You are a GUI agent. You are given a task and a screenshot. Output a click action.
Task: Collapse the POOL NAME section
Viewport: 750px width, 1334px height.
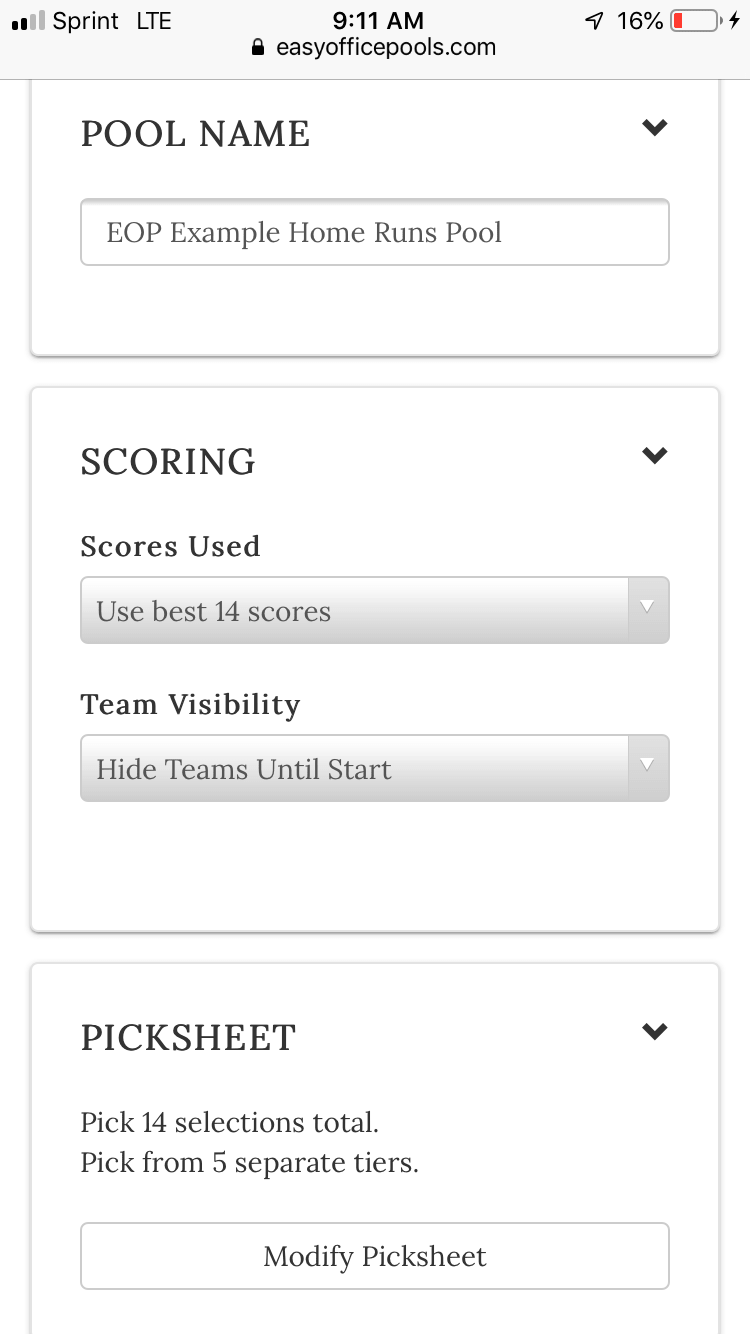[655, 127]
